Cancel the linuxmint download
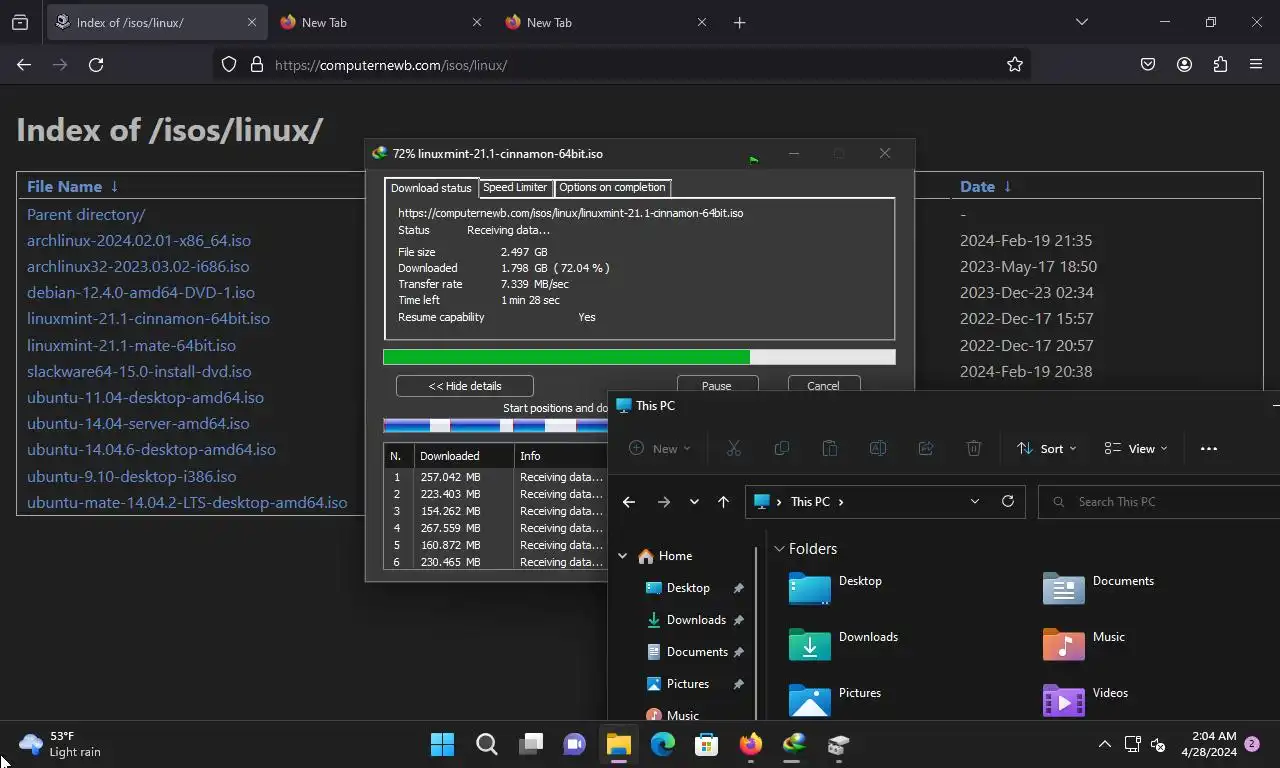 tap(823, 386)
